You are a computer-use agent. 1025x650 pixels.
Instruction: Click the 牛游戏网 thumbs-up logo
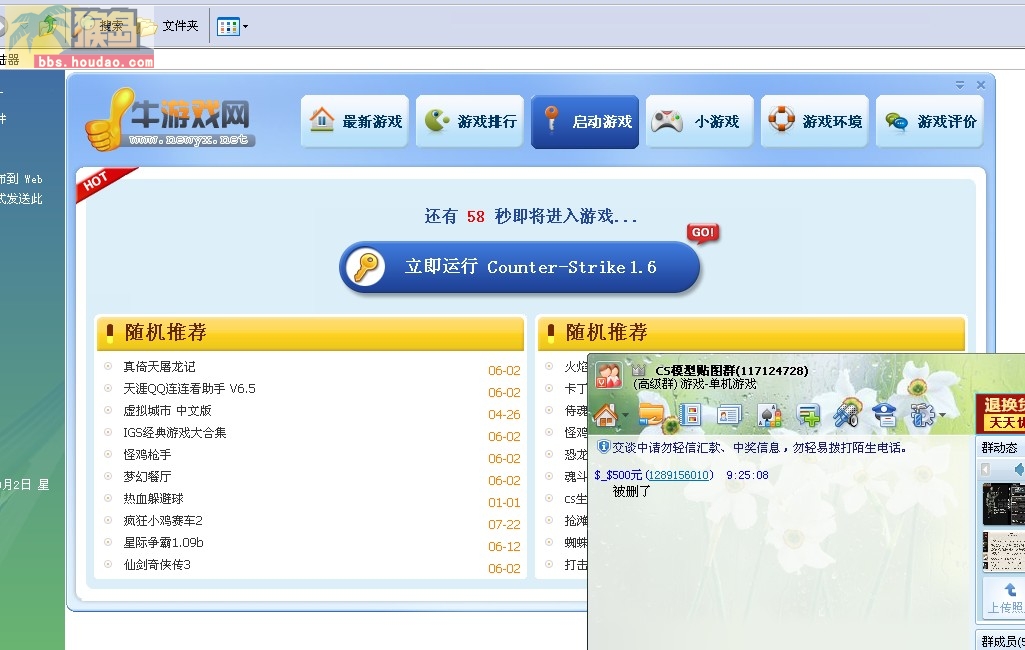tap(169, 119)
